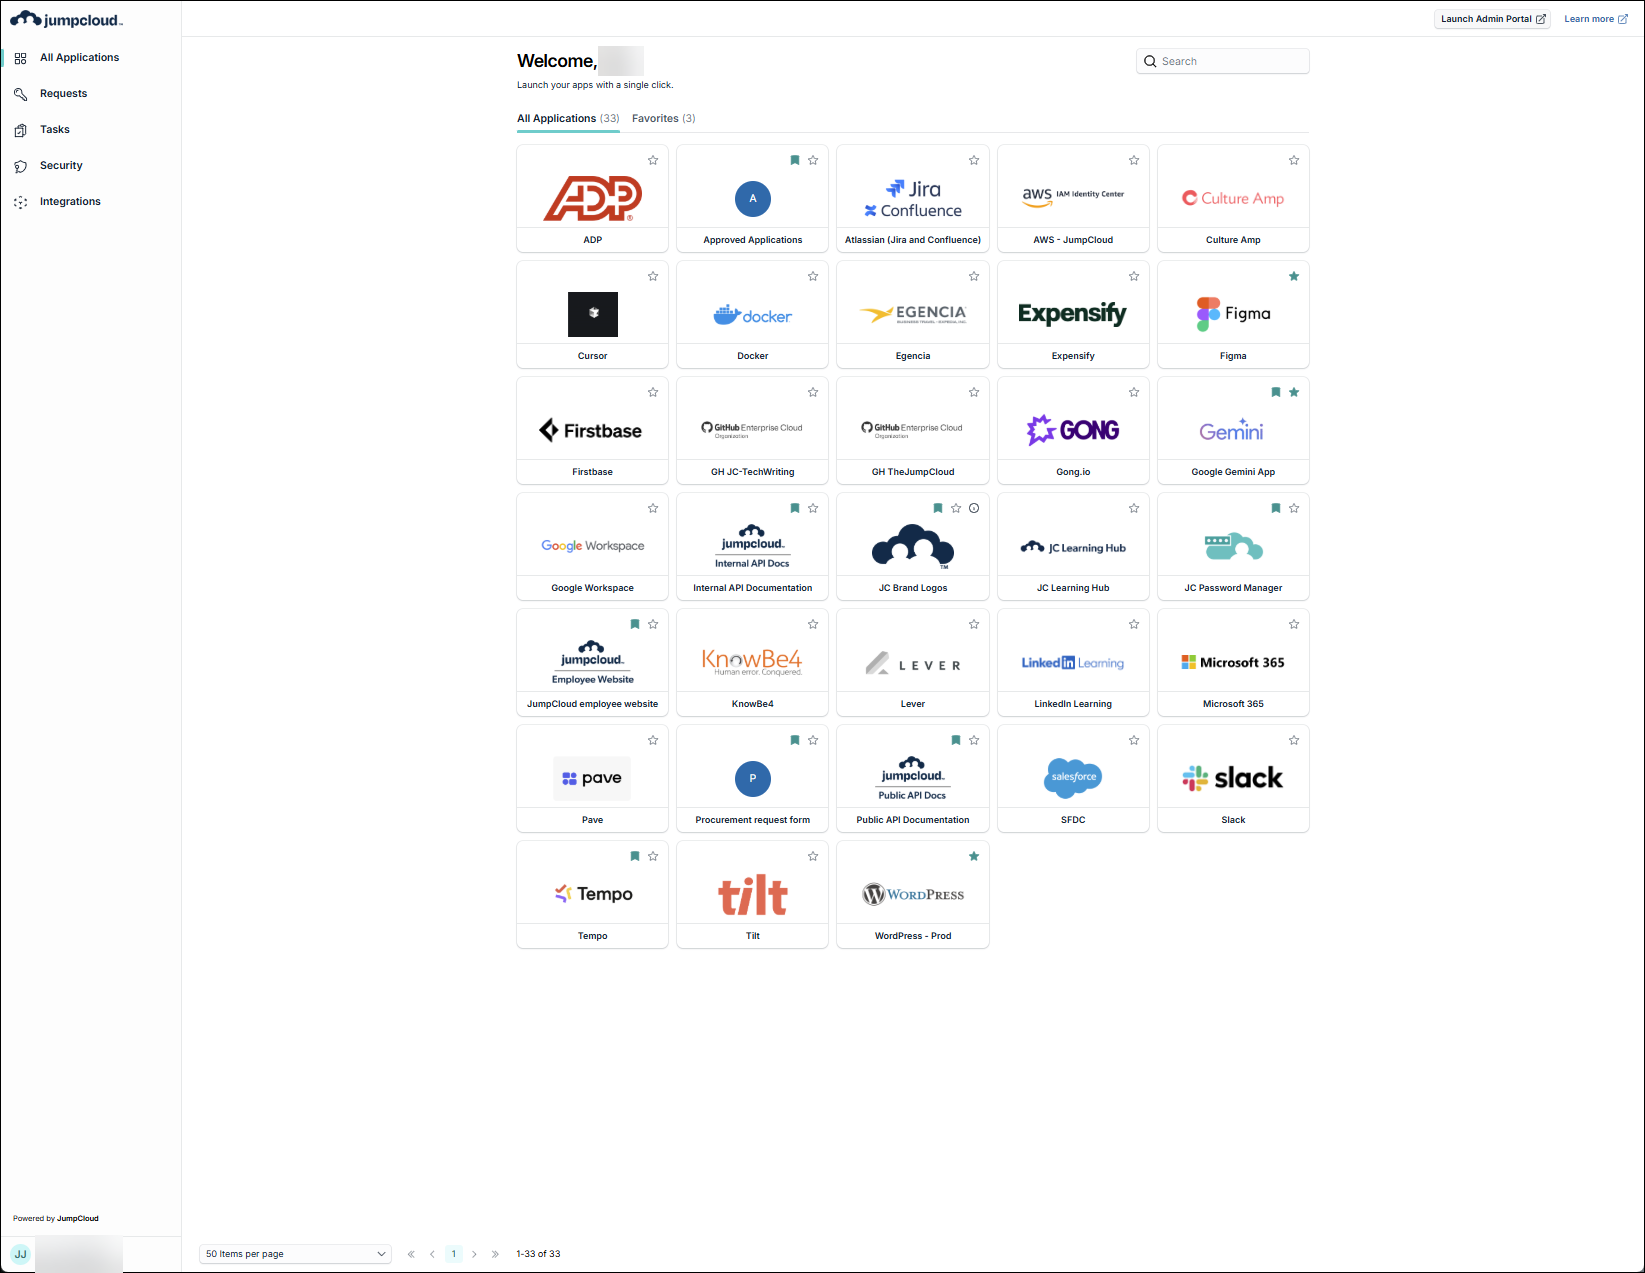The image size is (1645, 1273).
Task: Star the Slack application card
Action: [1294, 740]
